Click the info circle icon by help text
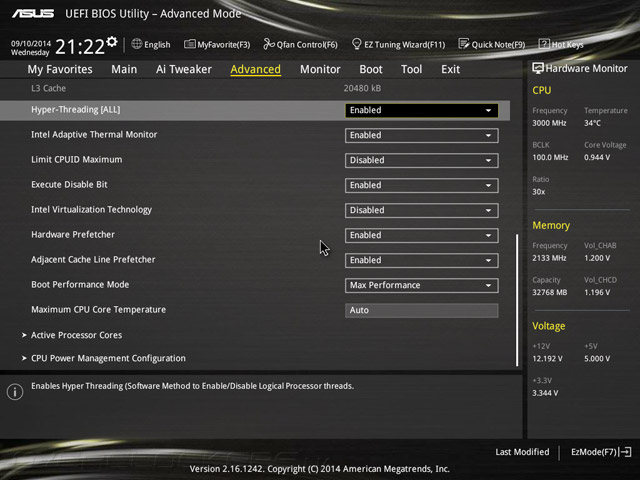This screenshot has height=480, width=640. 15,392
